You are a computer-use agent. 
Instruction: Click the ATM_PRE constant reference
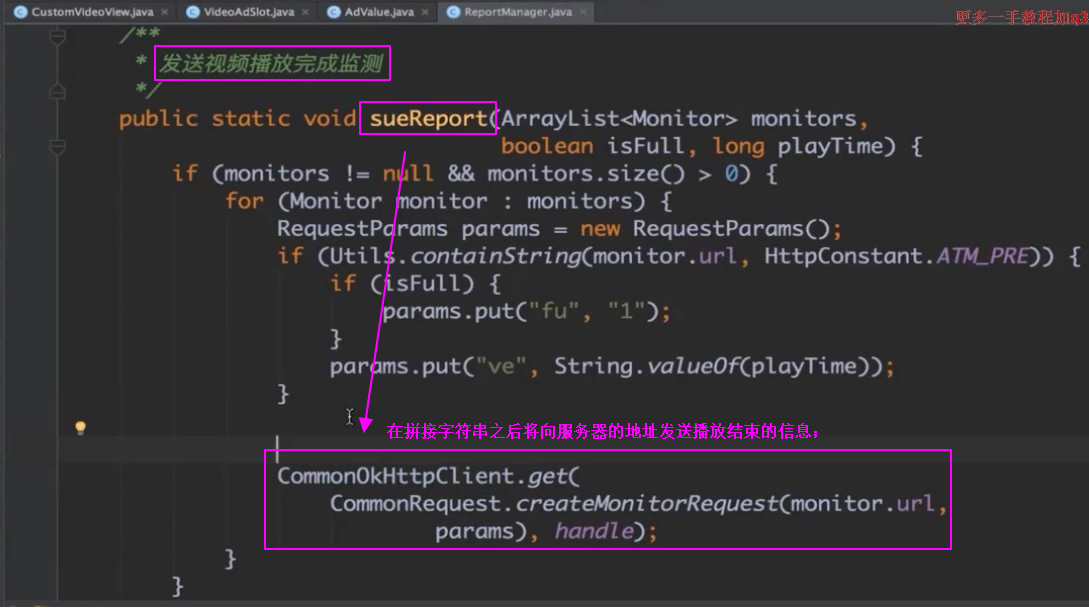(x=982, y=256)
